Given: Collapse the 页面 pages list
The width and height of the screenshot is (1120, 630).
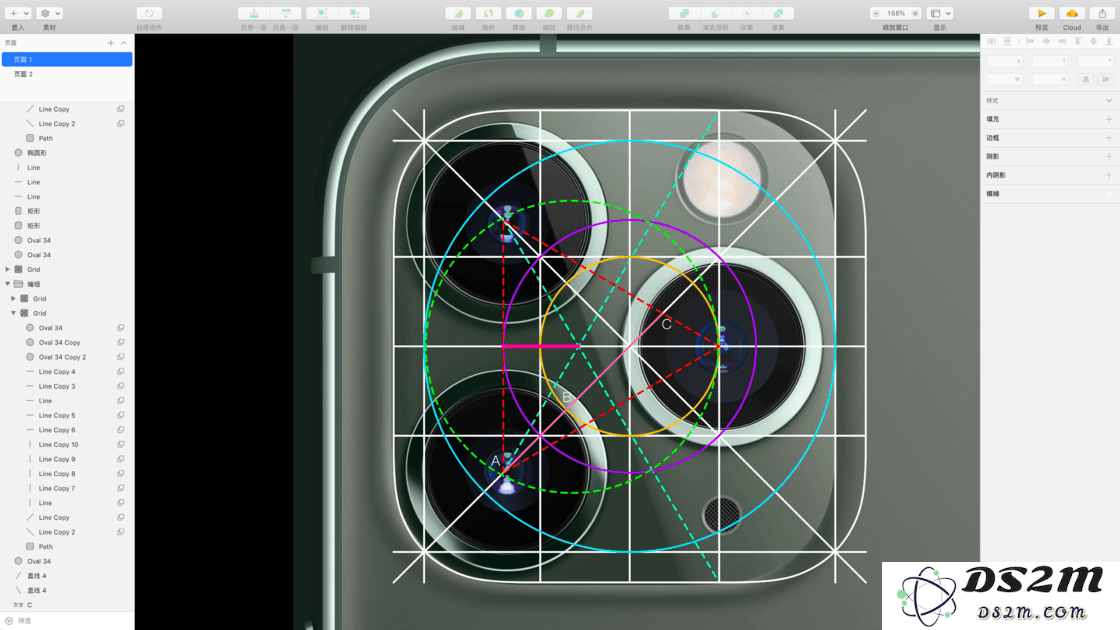Looking at the screenshot, I should (124, 43).
